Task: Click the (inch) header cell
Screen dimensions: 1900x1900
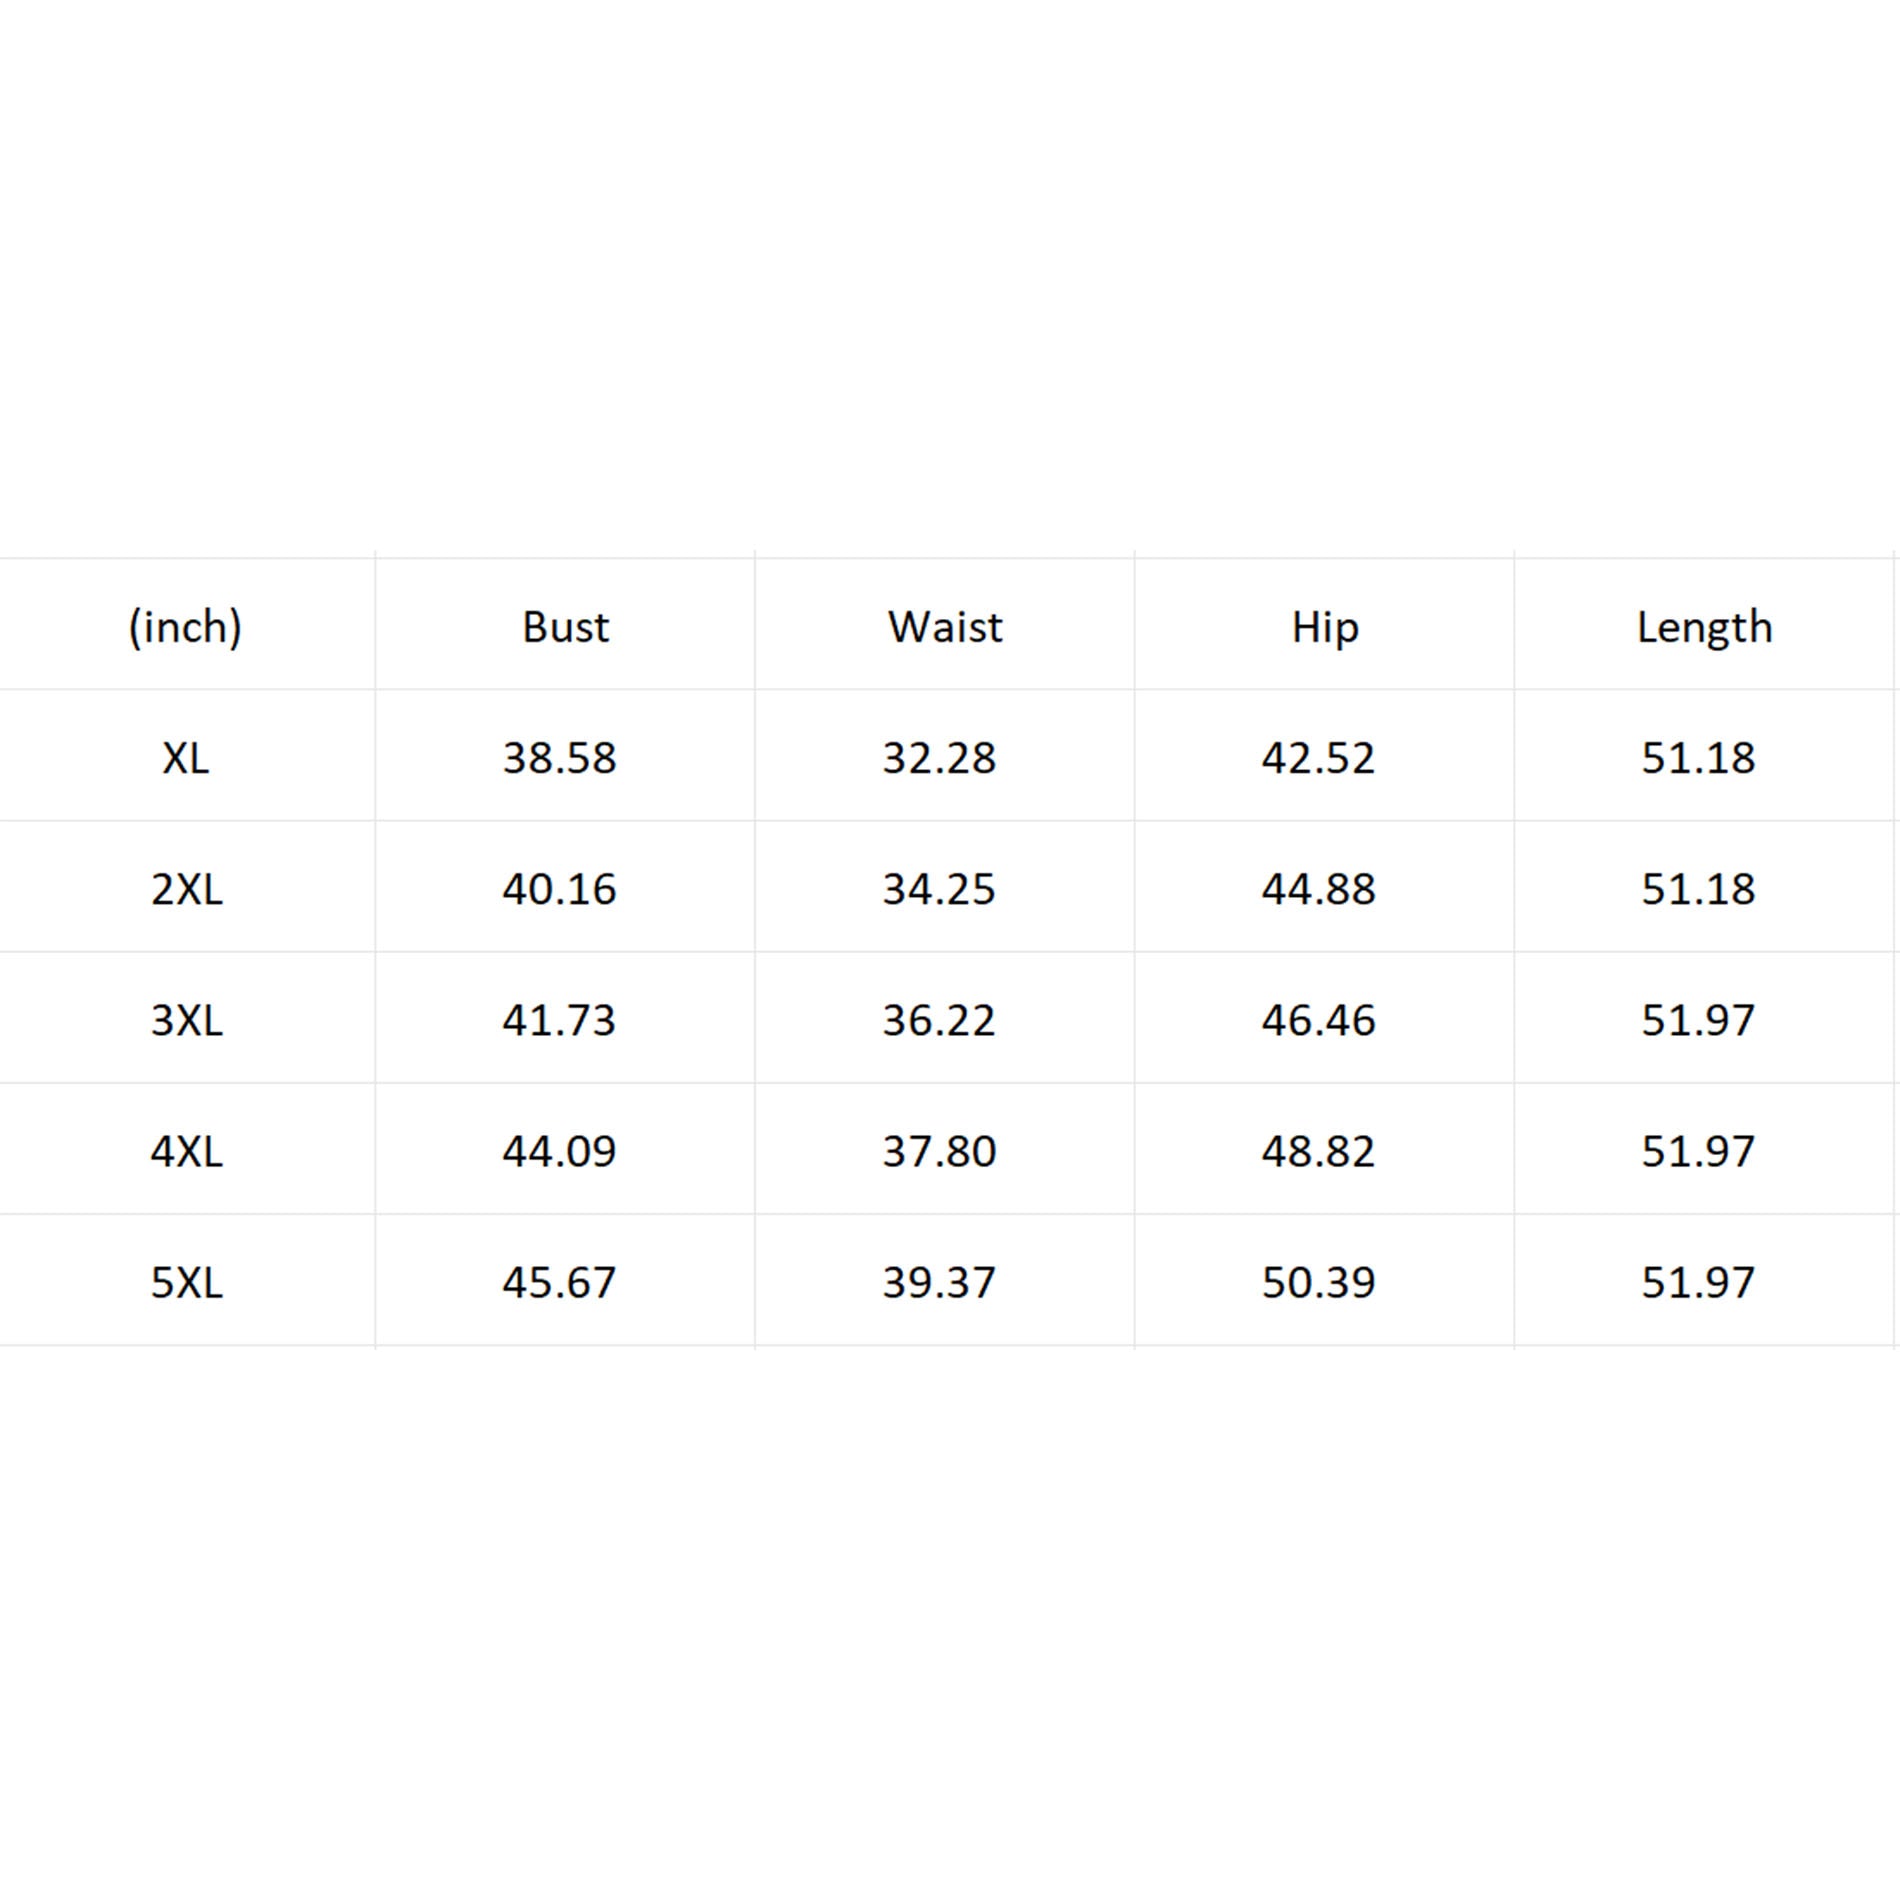Action: point(185,628)
